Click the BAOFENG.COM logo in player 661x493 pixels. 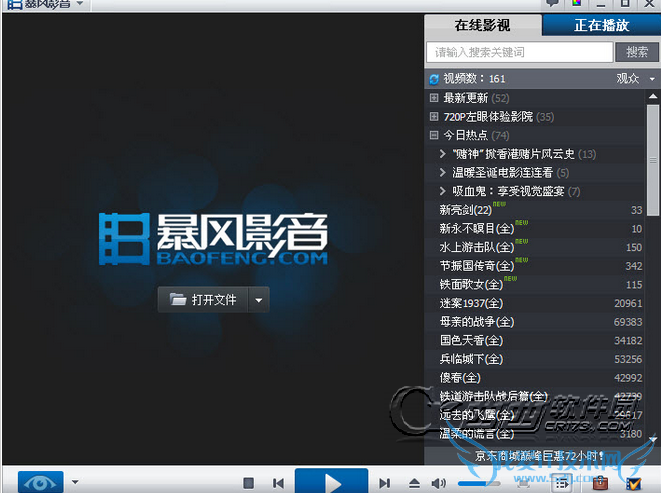point(213,239)
